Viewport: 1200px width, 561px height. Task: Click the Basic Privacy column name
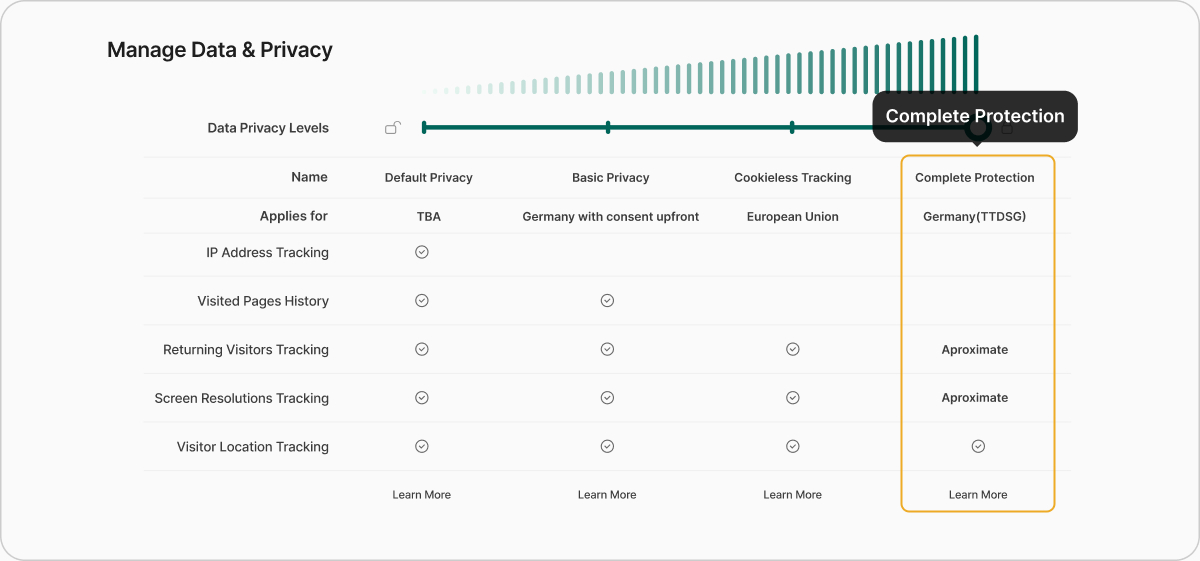click(x=611, y=178)
